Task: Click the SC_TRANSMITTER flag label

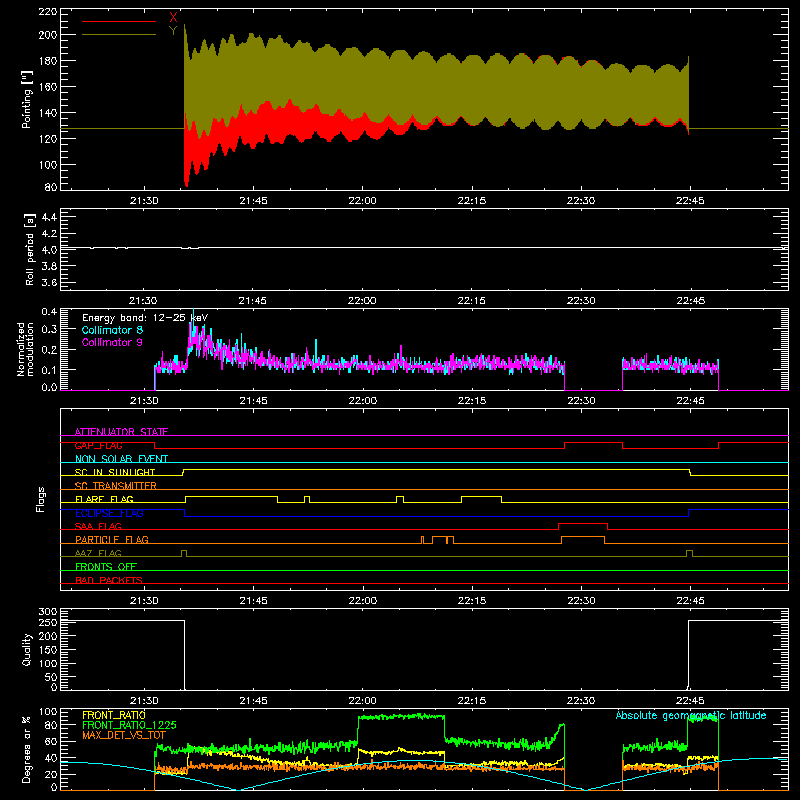Action: click(x=116, y=485)
